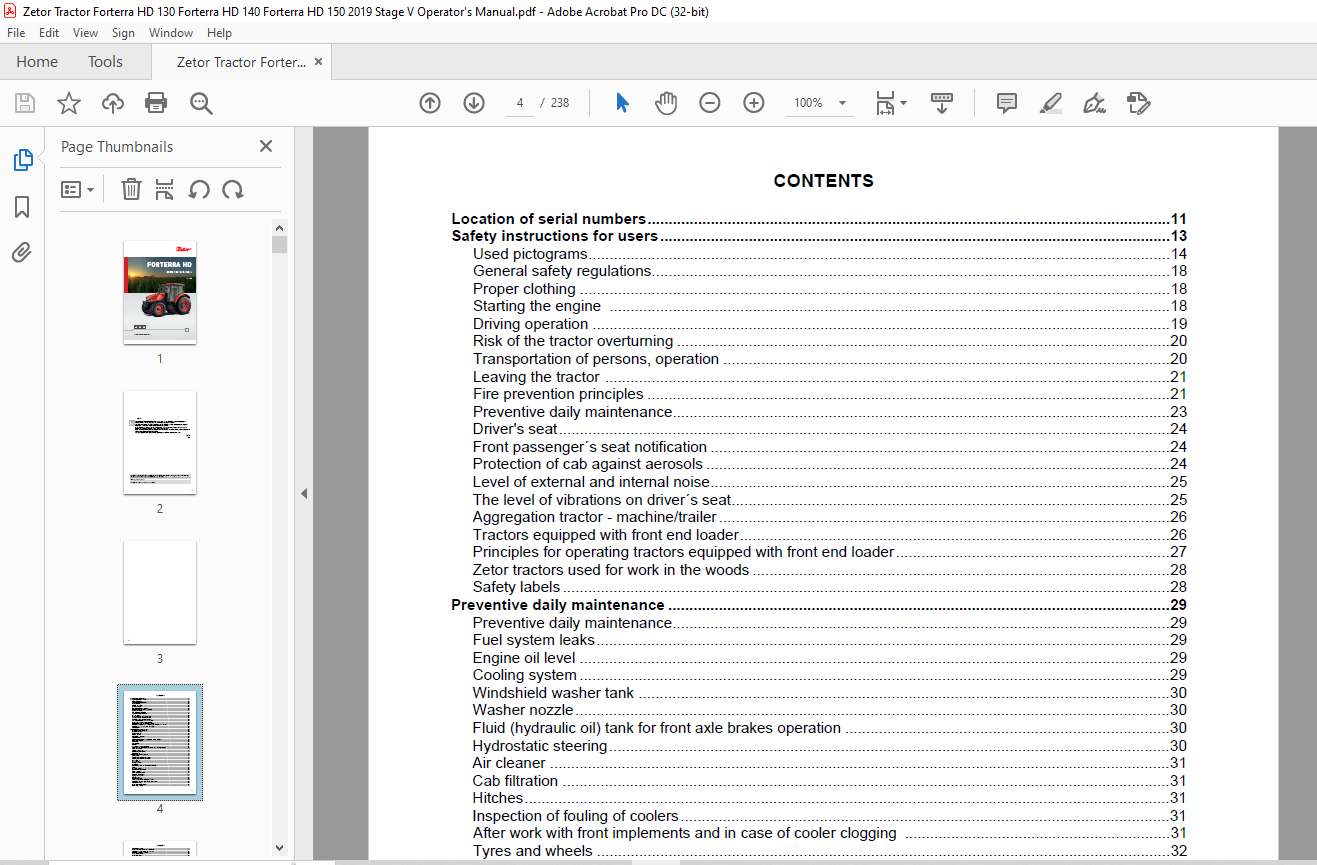
Task: Print the document with the printer icon
Action: pos(156,103)
